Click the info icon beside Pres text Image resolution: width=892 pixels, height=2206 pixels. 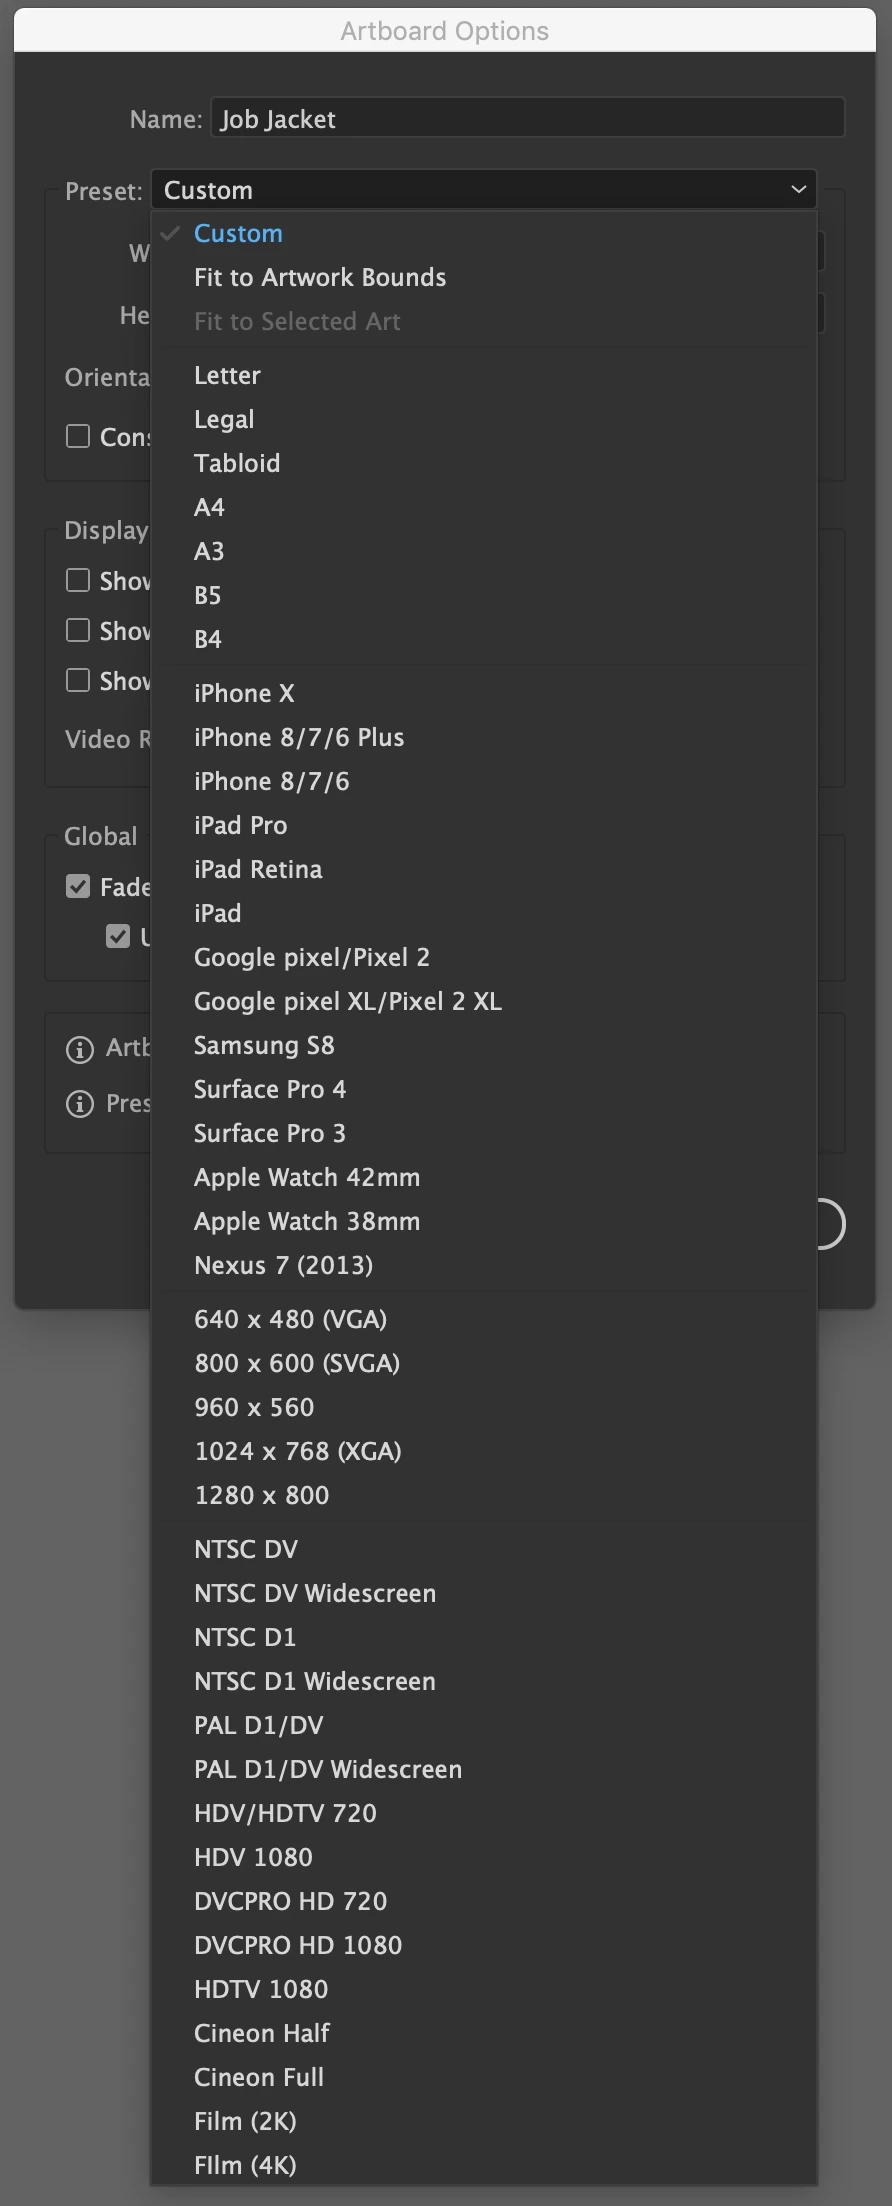(79, 1104)
